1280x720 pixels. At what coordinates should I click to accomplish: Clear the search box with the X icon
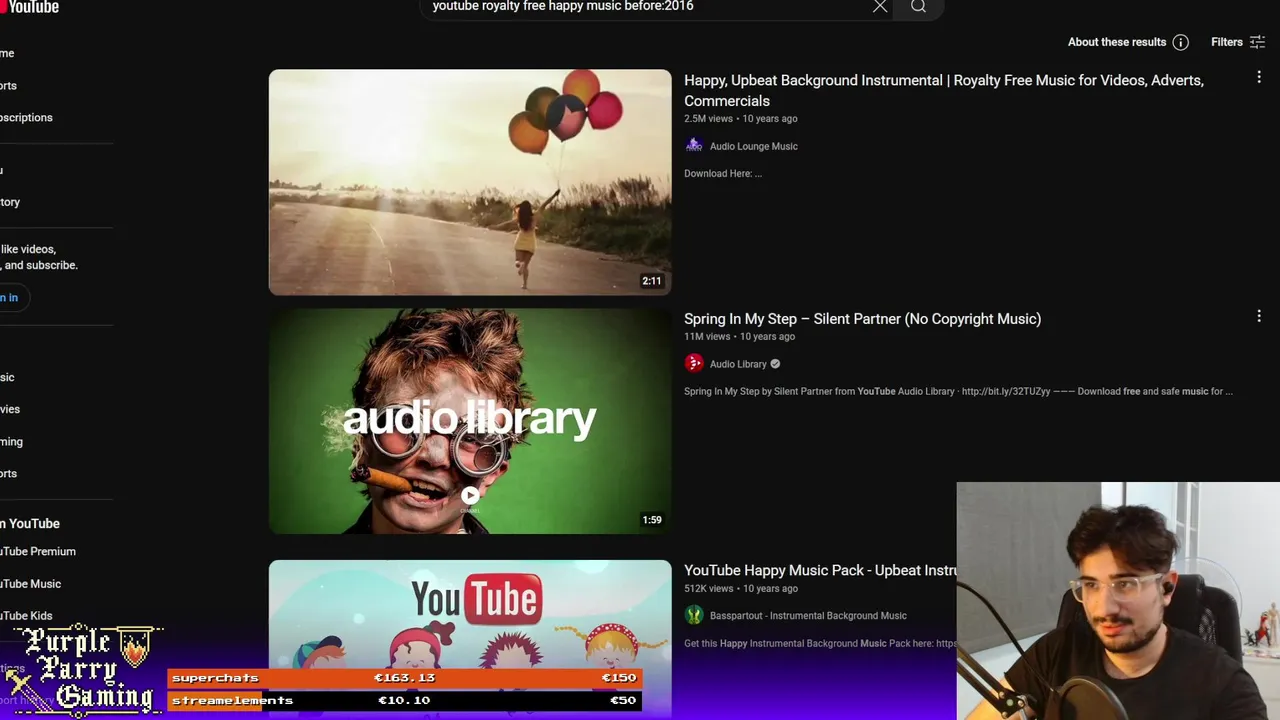click(880, 7)
